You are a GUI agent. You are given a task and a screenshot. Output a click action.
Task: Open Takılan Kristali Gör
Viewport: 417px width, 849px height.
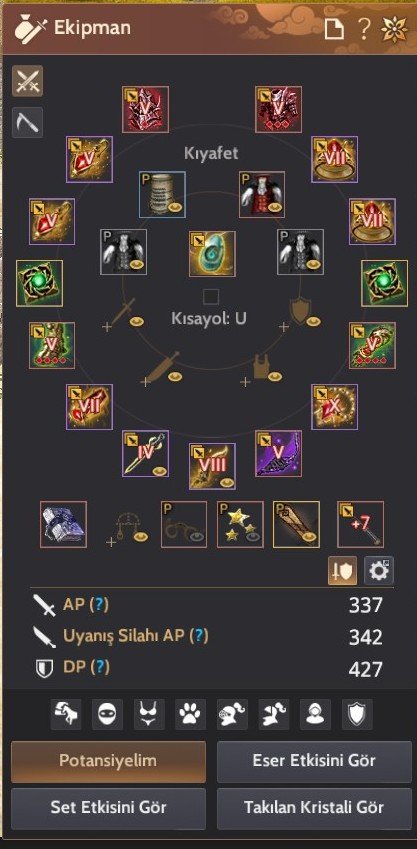click(x=314, y=808)
